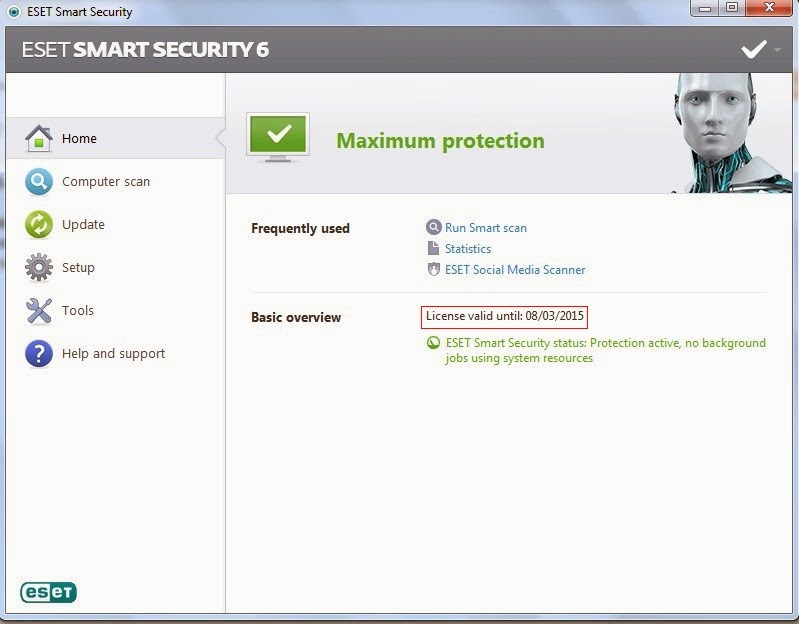Open the Statistics link
Screen dimensions: 799x624
point(467,249)
